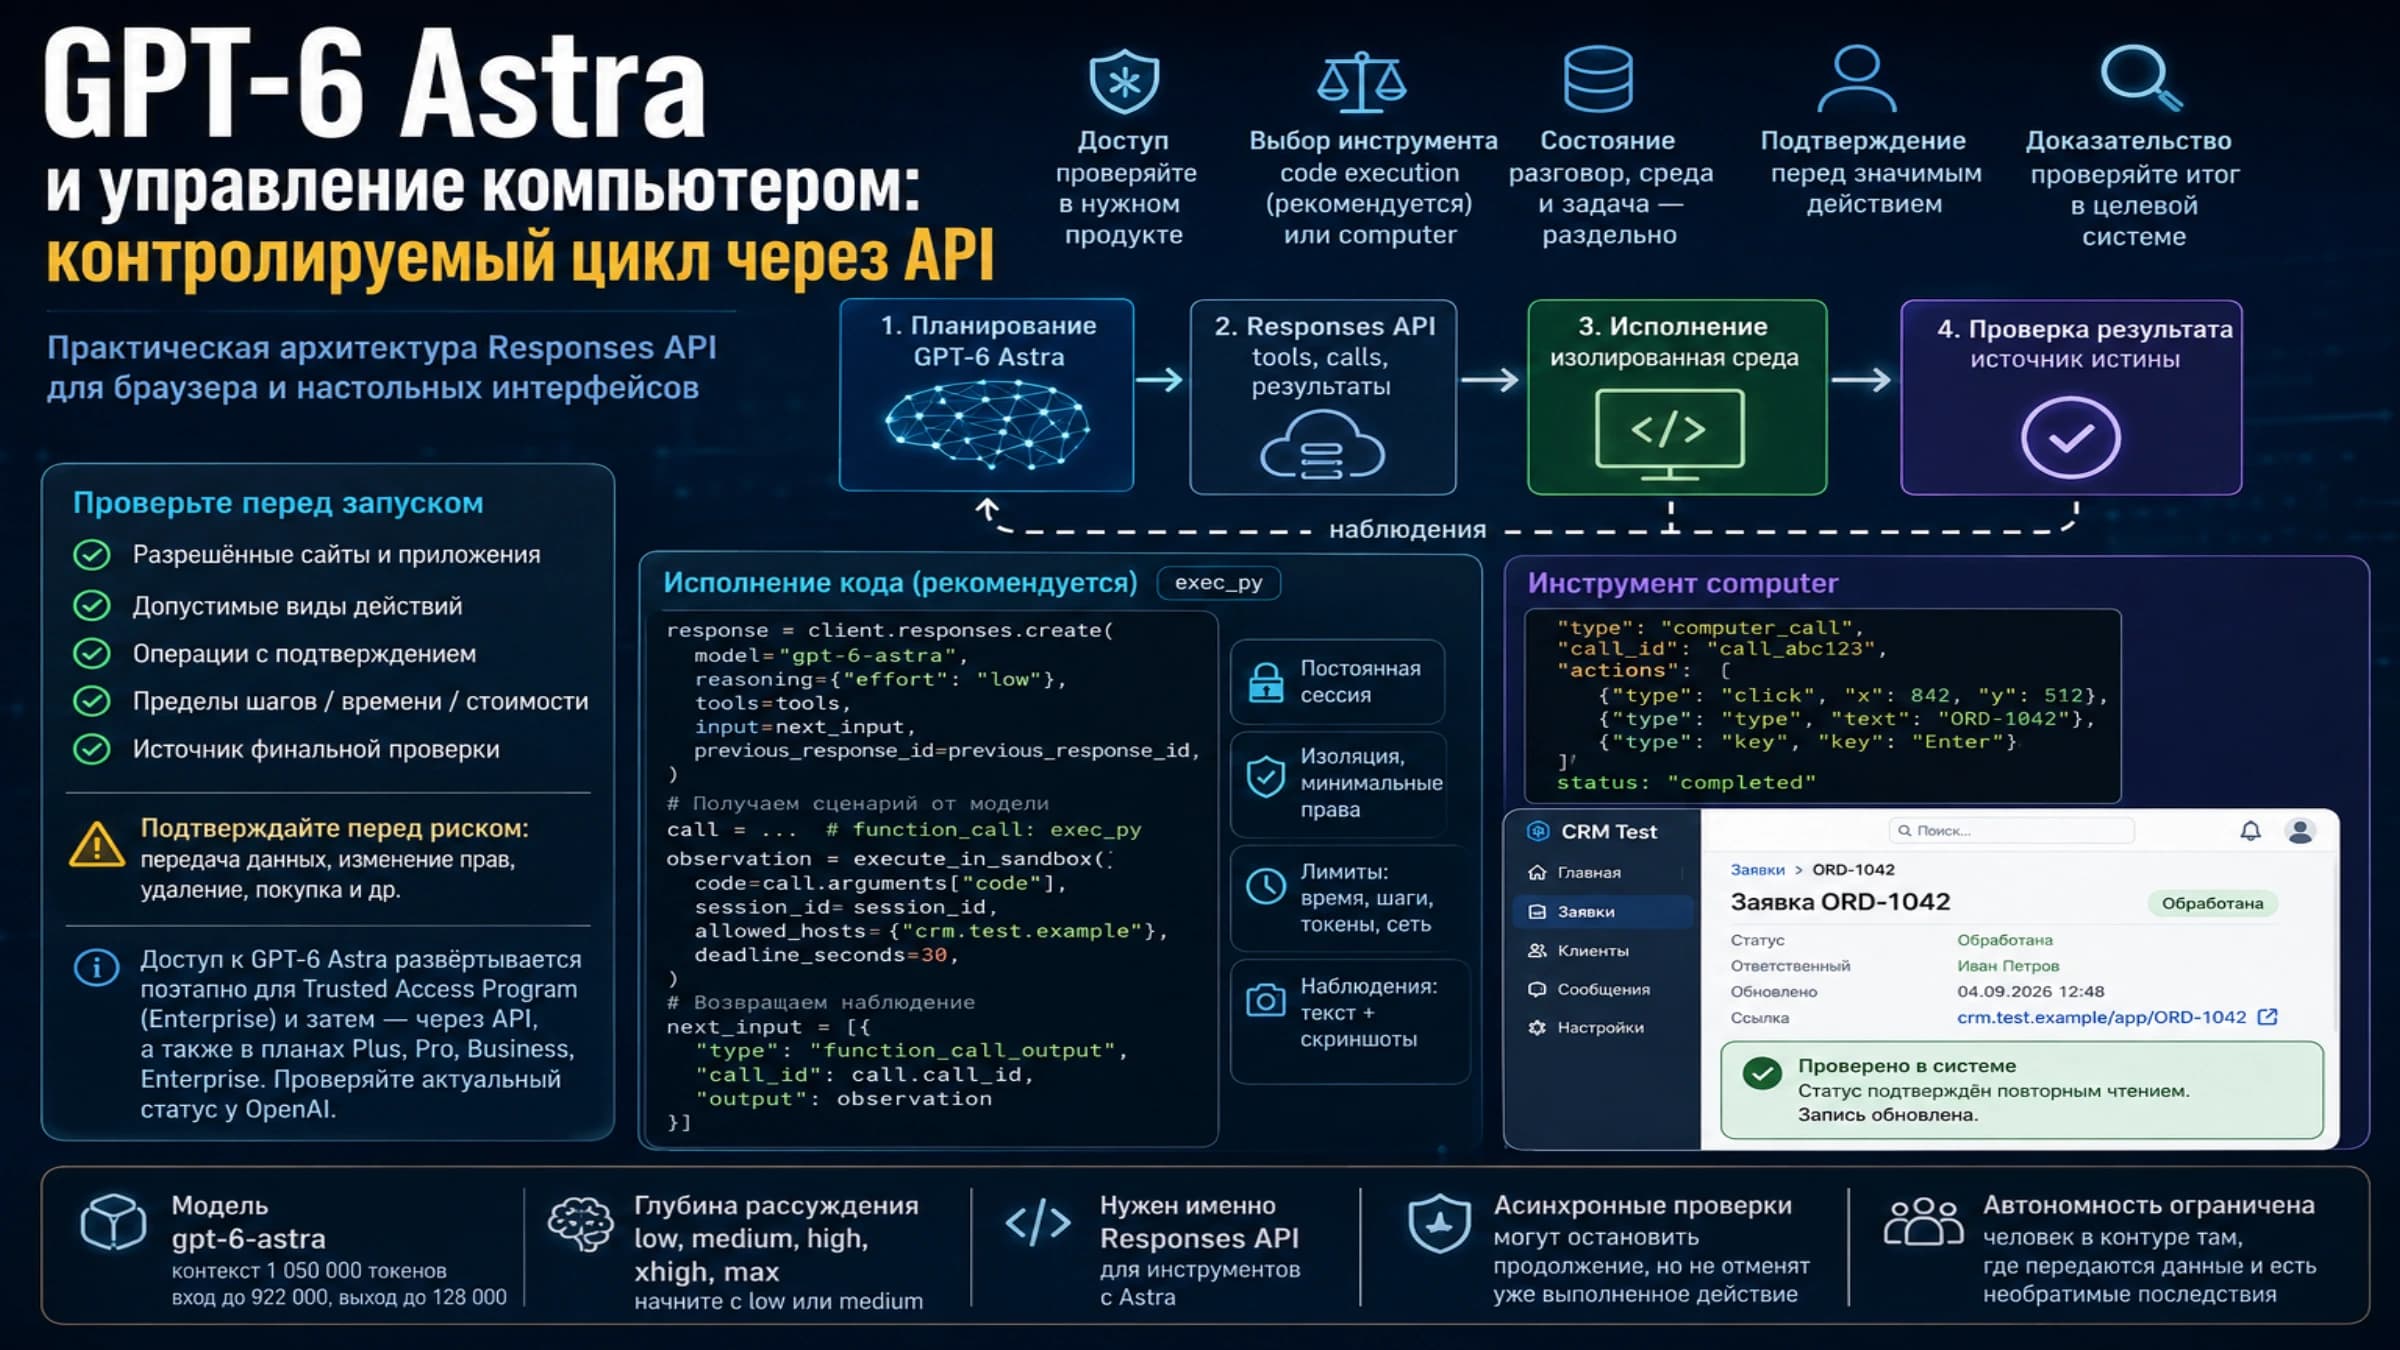
Task: Click the Иван Петров responsible link
Action: point(2008,966)
